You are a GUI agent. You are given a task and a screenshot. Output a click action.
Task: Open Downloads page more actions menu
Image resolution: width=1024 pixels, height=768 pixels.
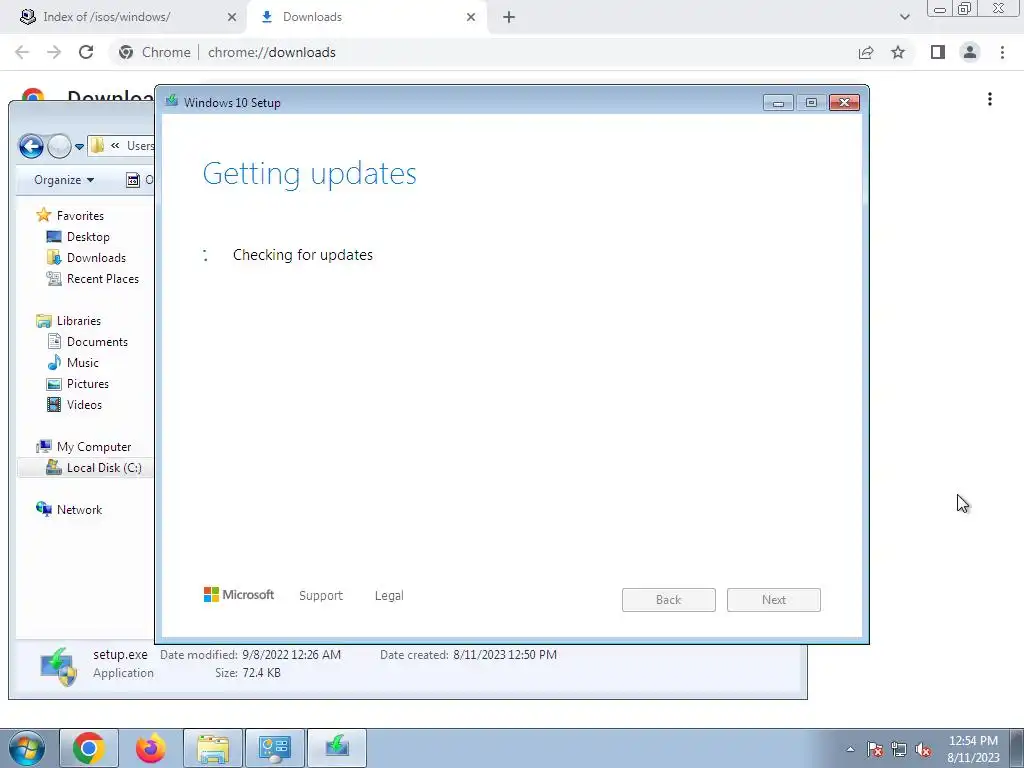990,99
